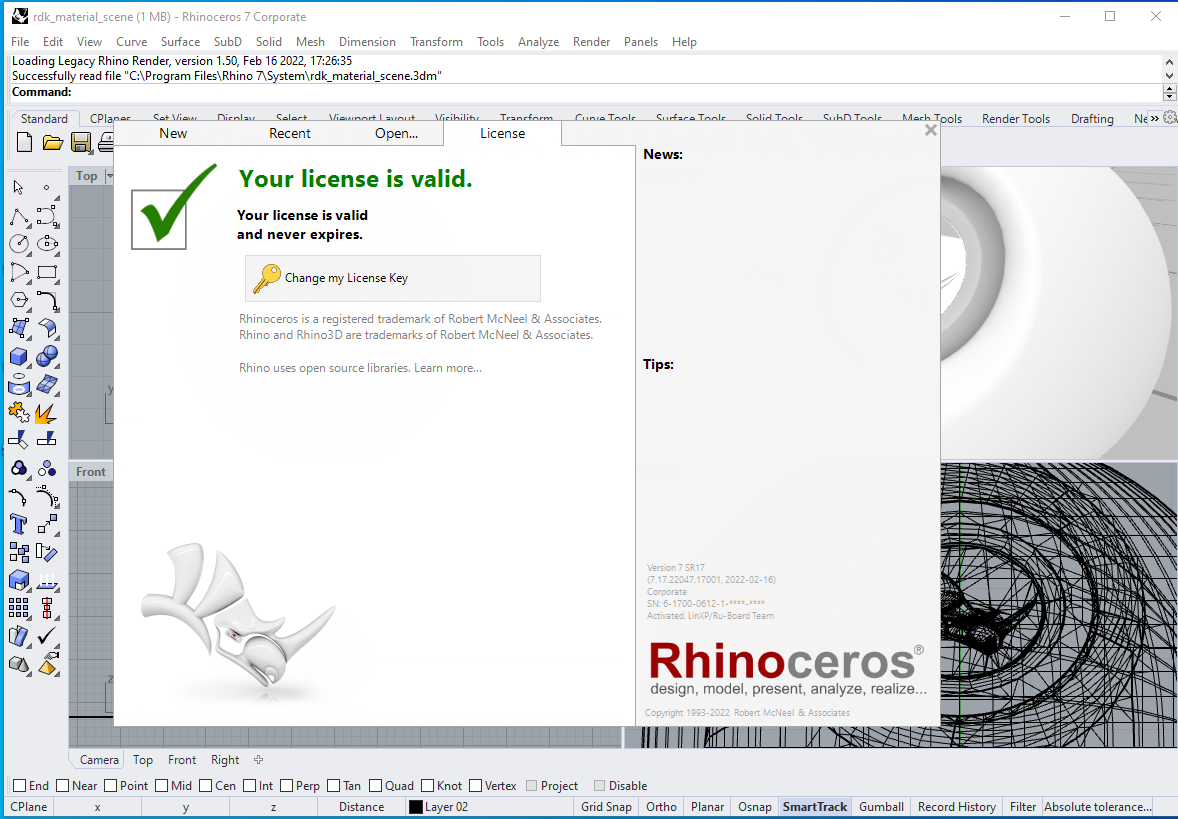Follow the Learn more... link
Viewport: 1178px width, 819px height.
tap(448, 368)
